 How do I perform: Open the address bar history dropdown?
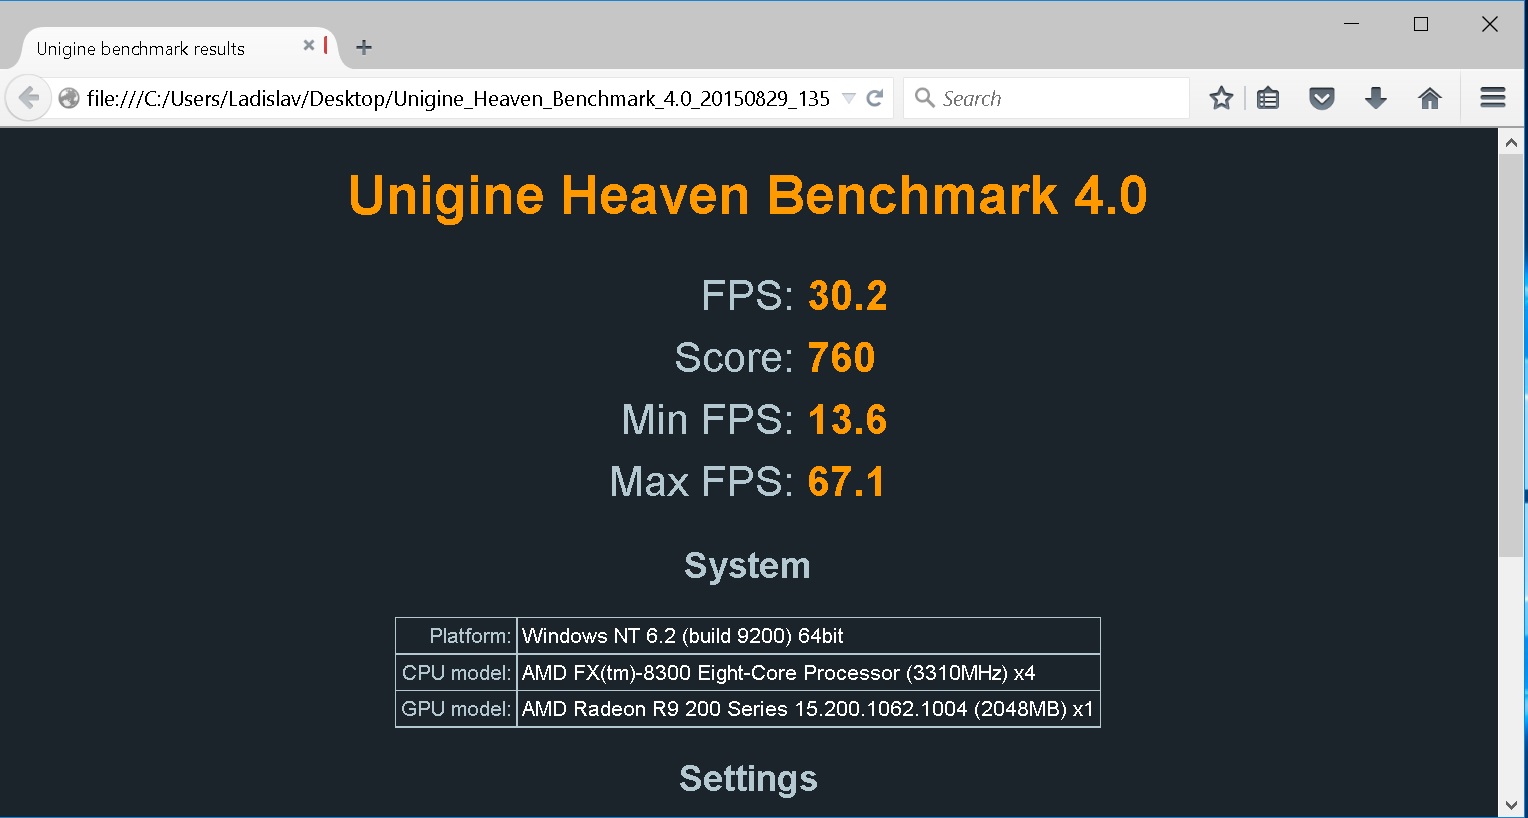pos(849,98)
